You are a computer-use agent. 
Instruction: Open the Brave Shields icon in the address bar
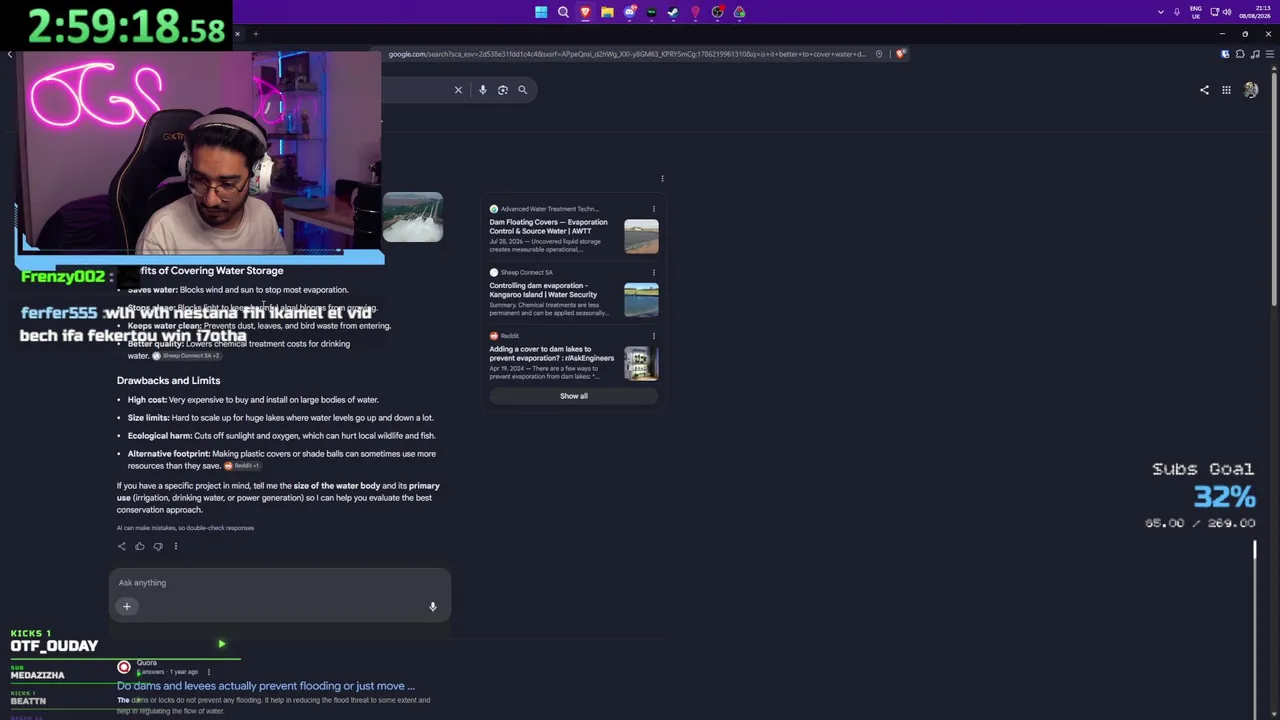[900, 54]
